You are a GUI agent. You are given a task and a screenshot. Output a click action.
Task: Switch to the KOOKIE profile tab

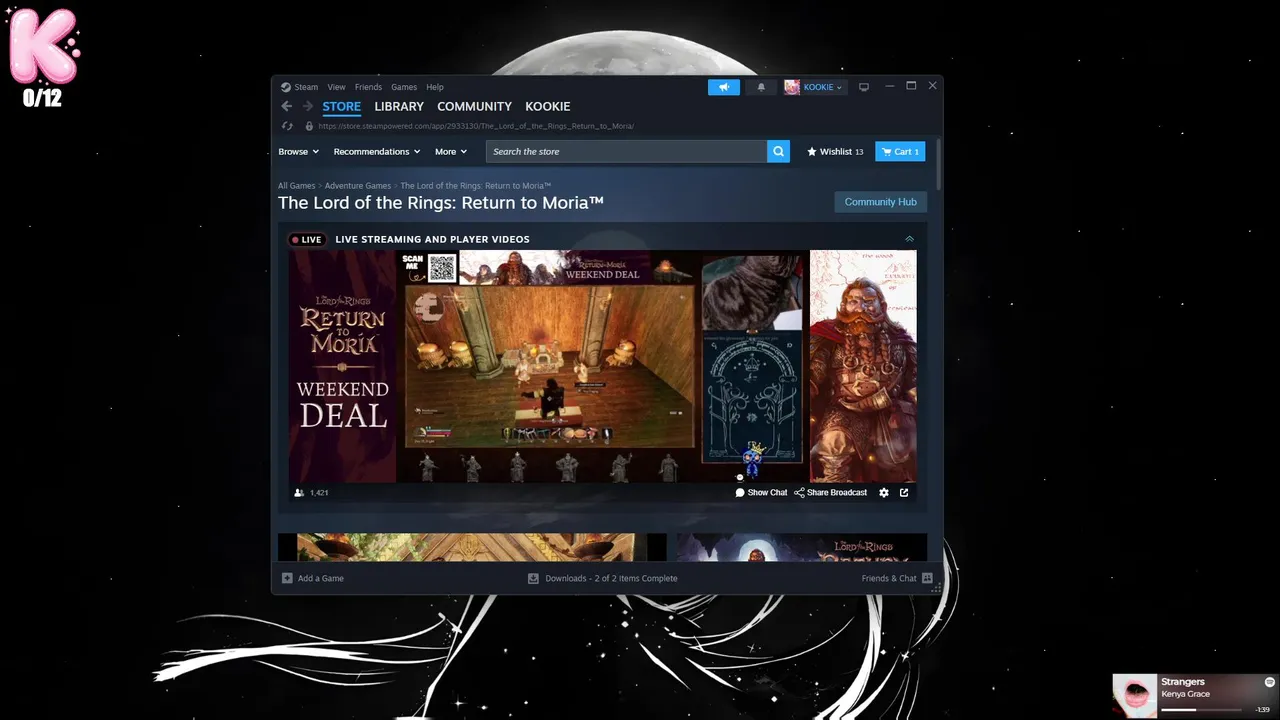548,106
